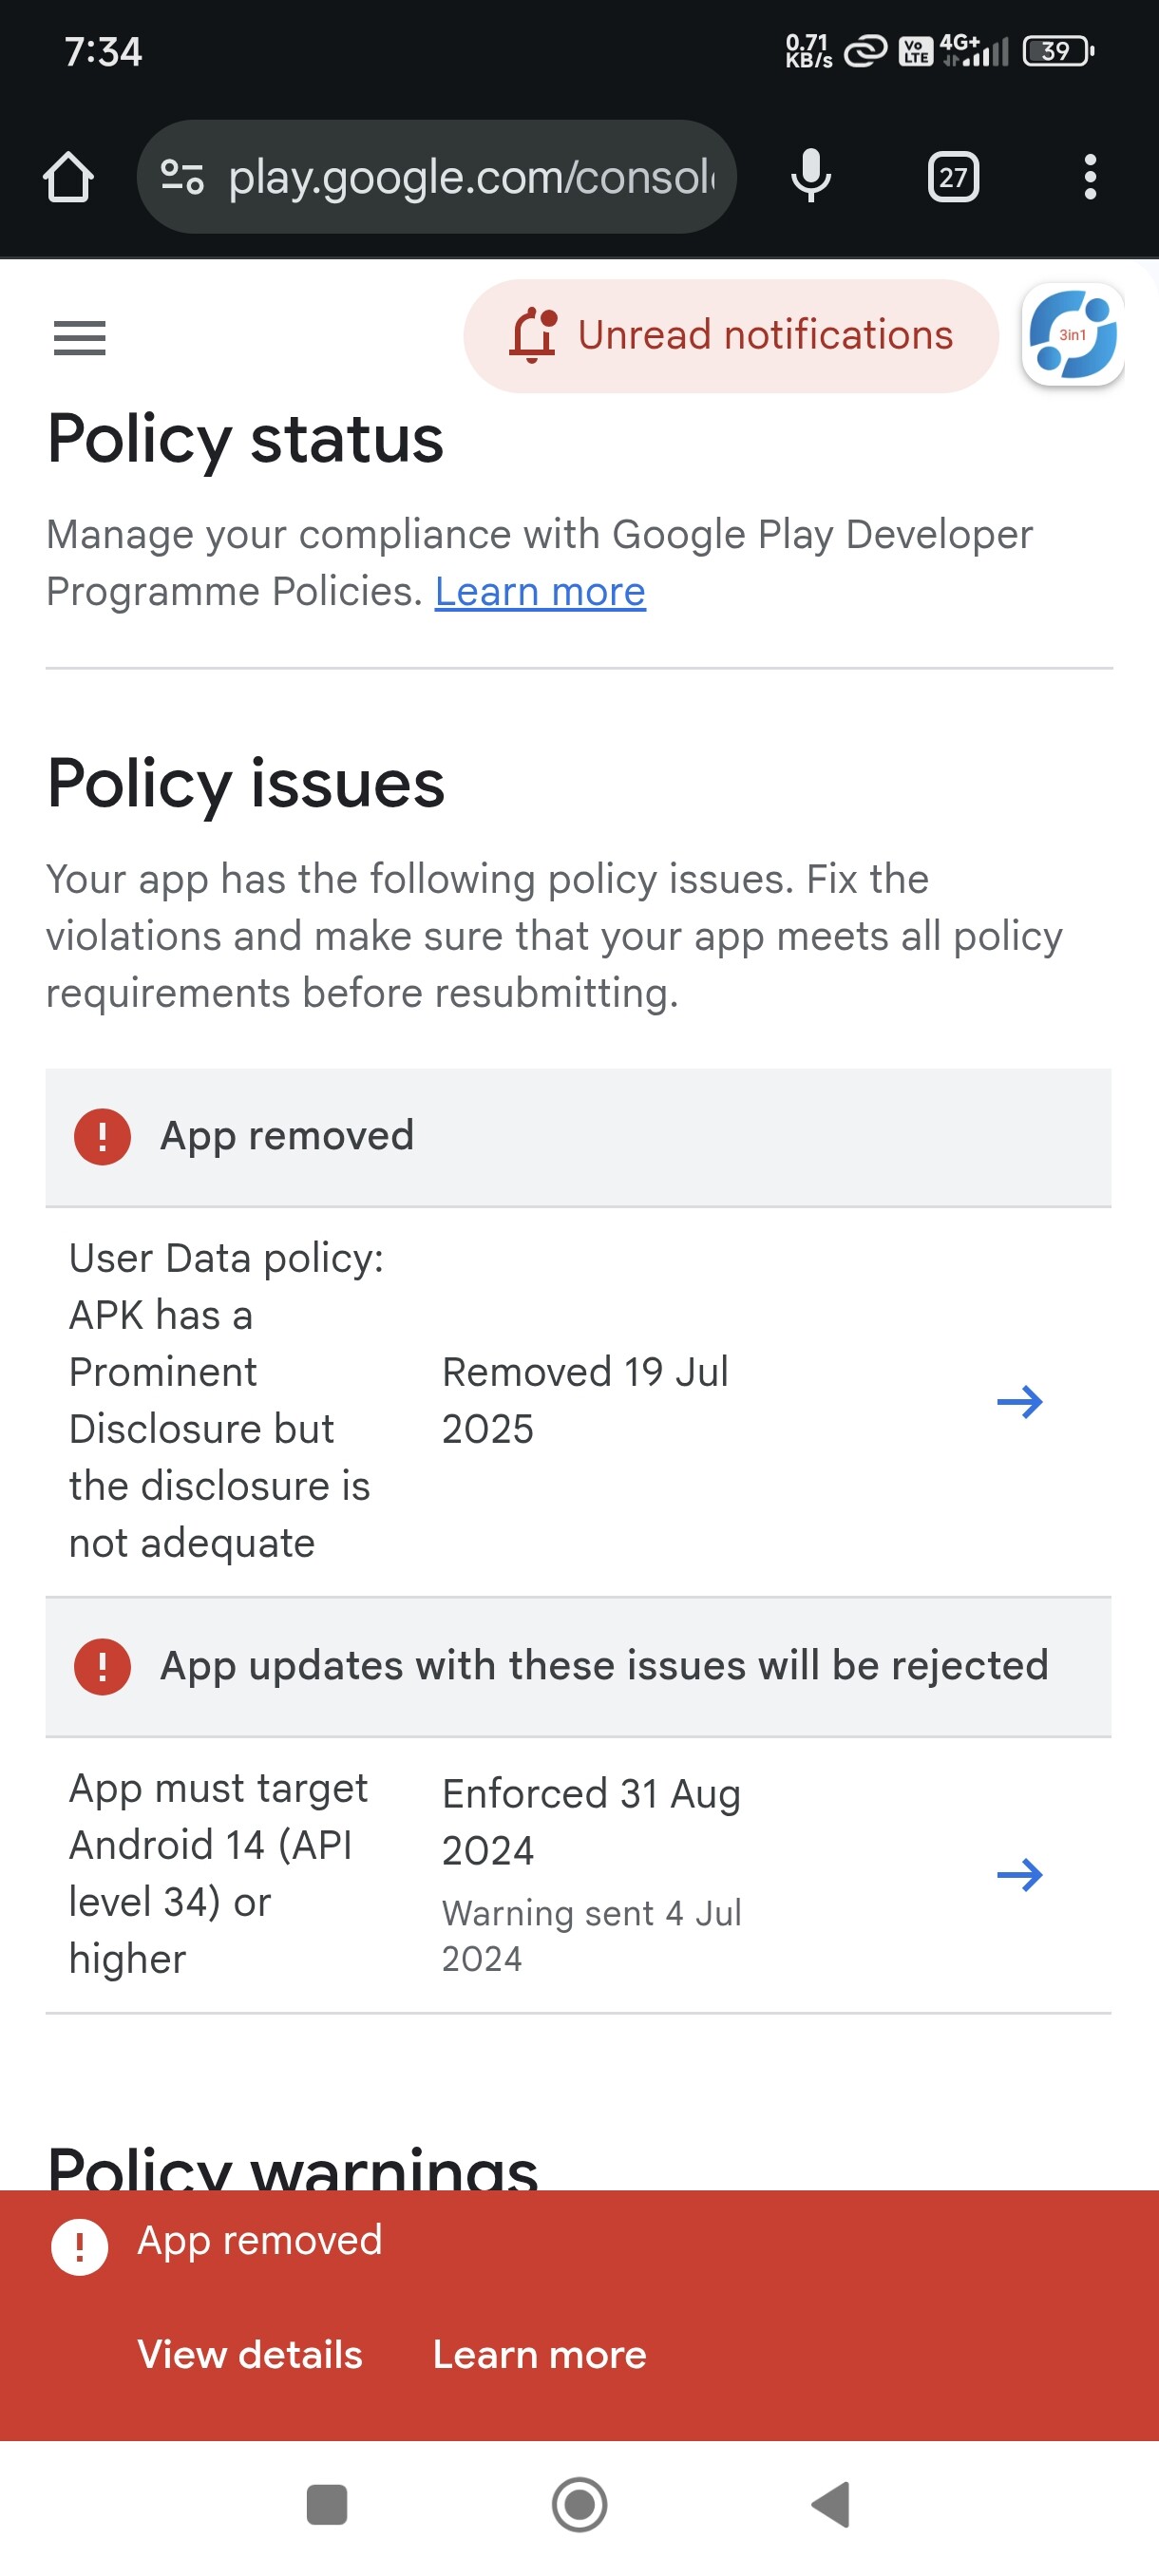Screen dimensions: 1159x2576
Task: Tap the browser home icon
Action: coord(68,178)
